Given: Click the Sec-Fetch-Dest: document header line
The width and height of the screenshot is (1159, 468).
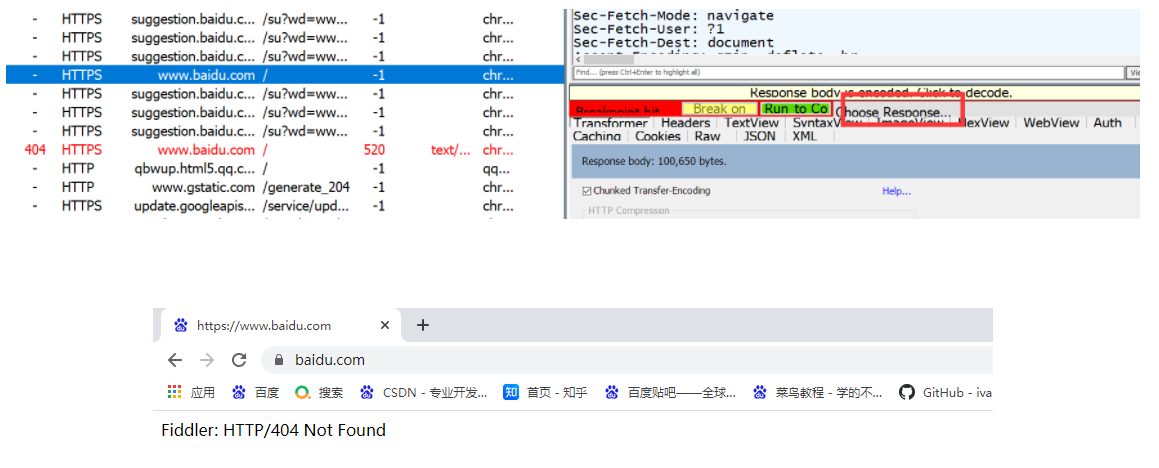Looking at the screenshot, I should [673, 44].
